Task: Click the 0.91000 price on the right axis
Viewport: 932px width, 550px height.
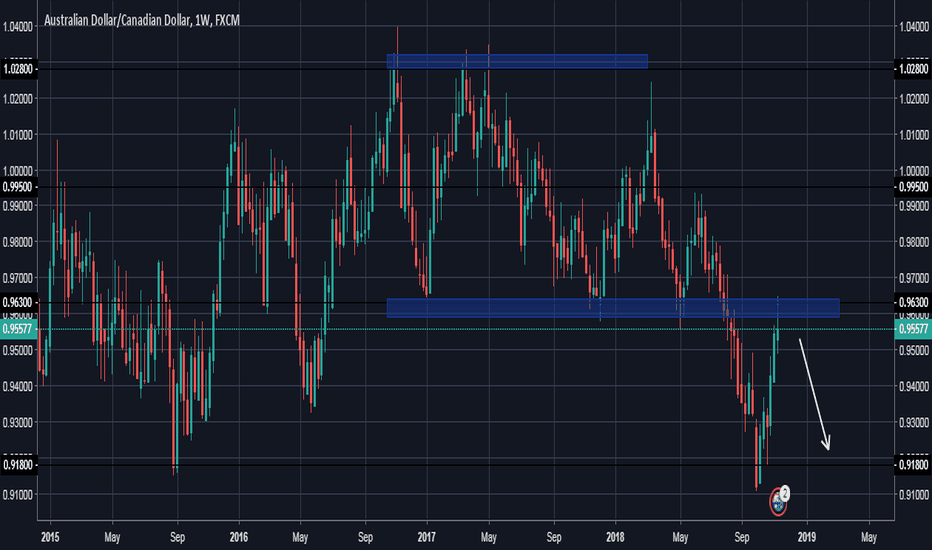Action: (914, 494)
